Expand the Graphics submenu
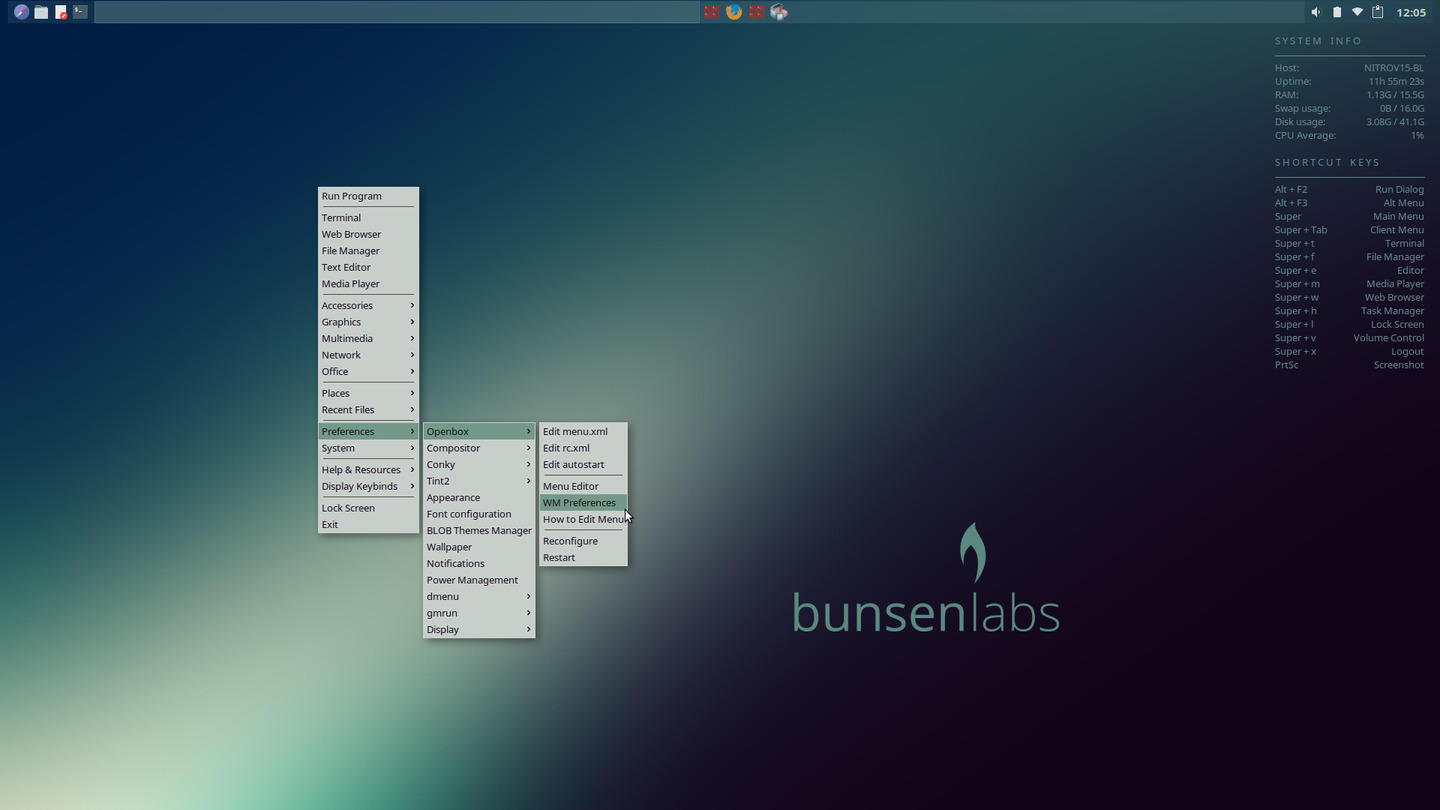 (x=368, y=322)
